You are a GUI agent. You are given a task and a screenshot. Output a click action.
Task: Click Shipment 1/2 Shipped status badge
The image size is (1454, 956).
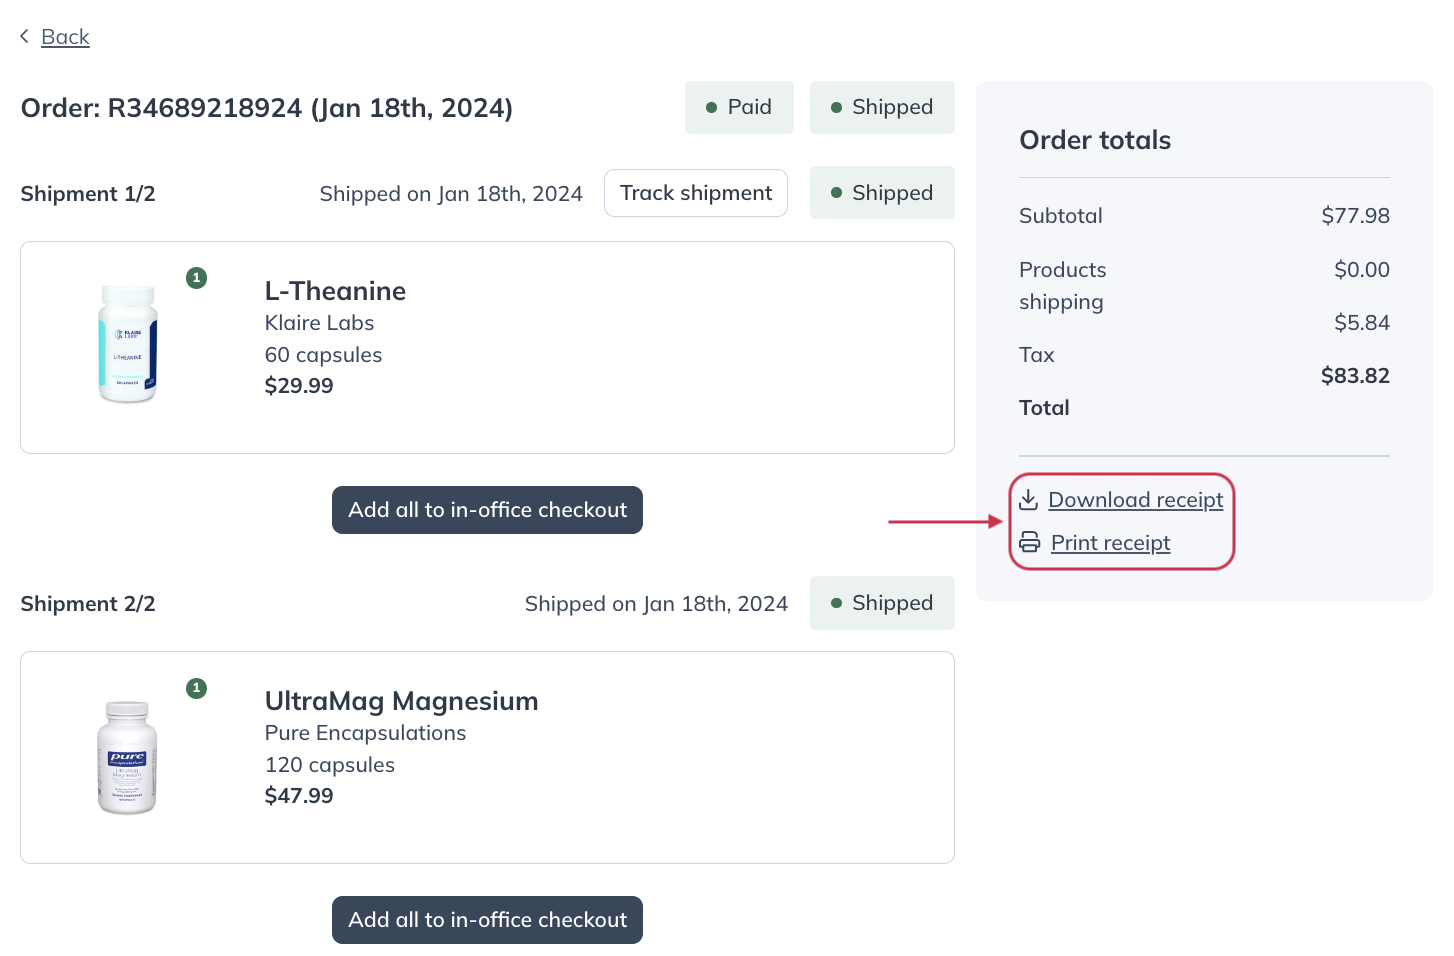[x=882, y=193]
